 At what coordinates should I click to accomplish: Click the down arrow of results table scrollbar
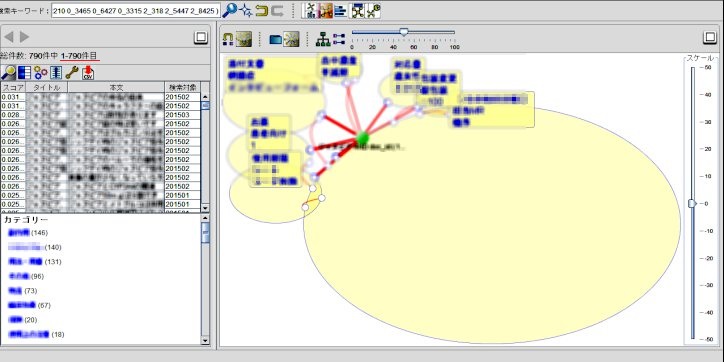[205, 208]
